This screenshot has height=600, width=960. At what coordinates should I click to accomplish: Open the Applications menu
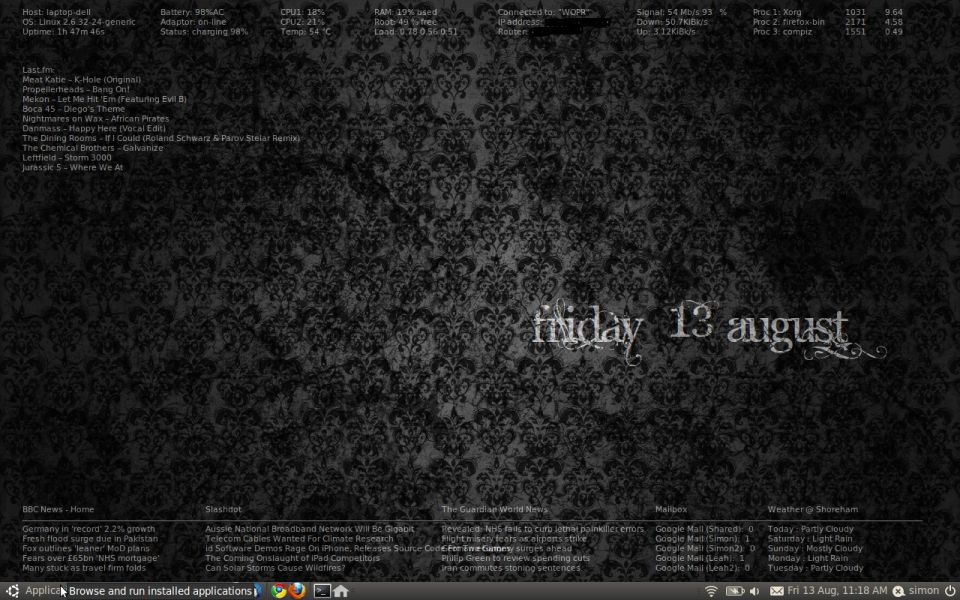click(x=42, y=591)
